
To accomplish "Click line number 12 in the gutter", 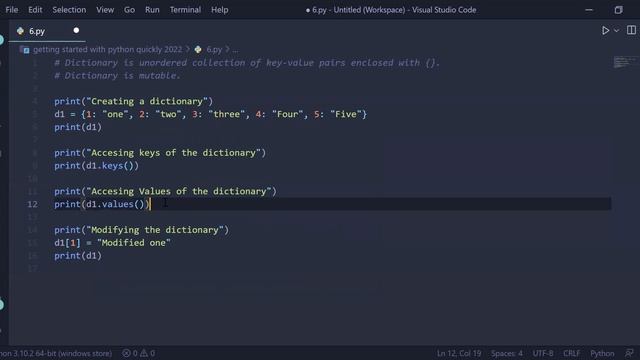I will point(33,204).
